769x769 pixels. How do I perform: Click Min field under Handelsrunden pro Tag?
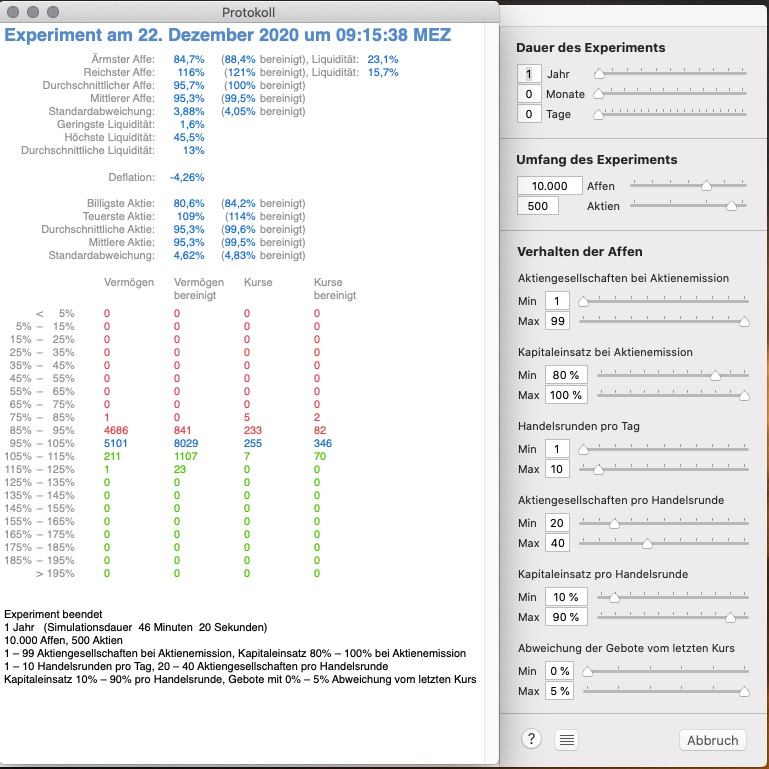pyautogui.click(x=557, y=449)
